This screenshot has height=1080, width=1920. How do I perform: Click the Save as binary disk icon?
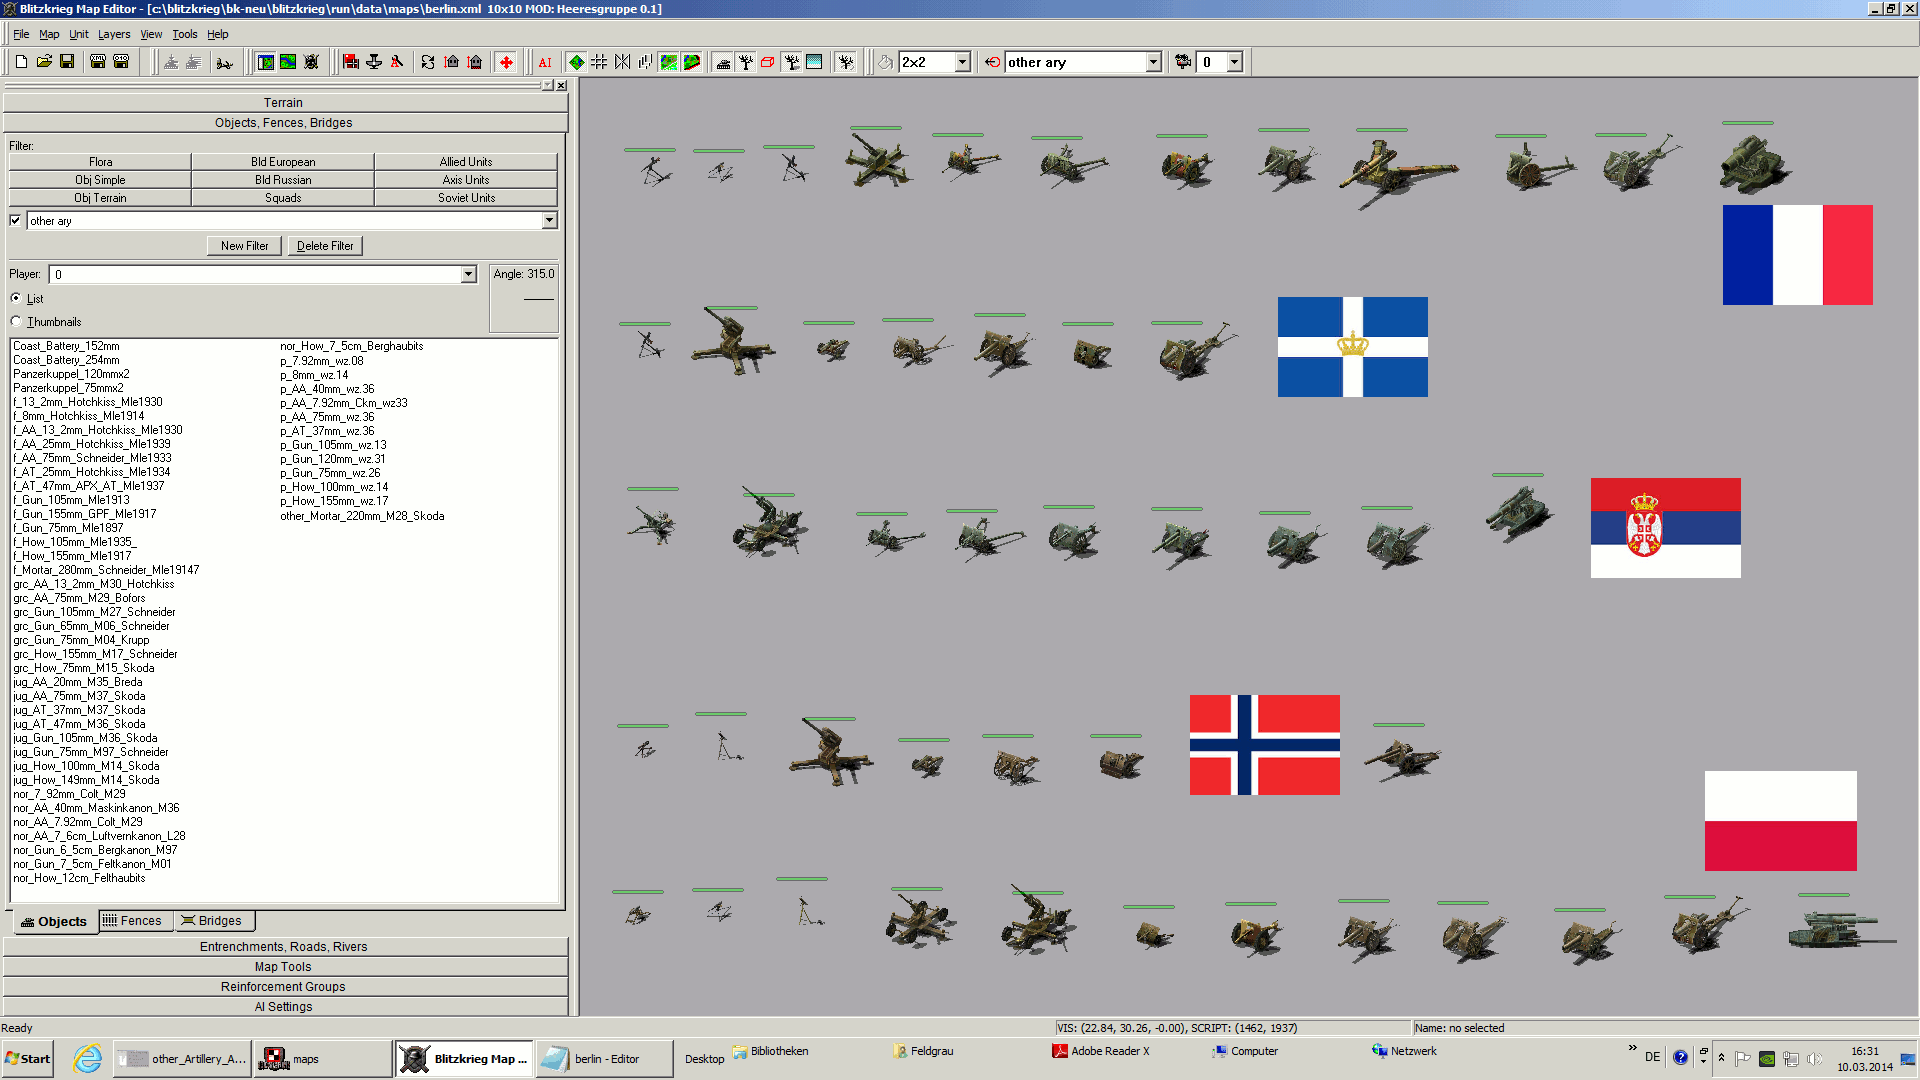point(121,62)
